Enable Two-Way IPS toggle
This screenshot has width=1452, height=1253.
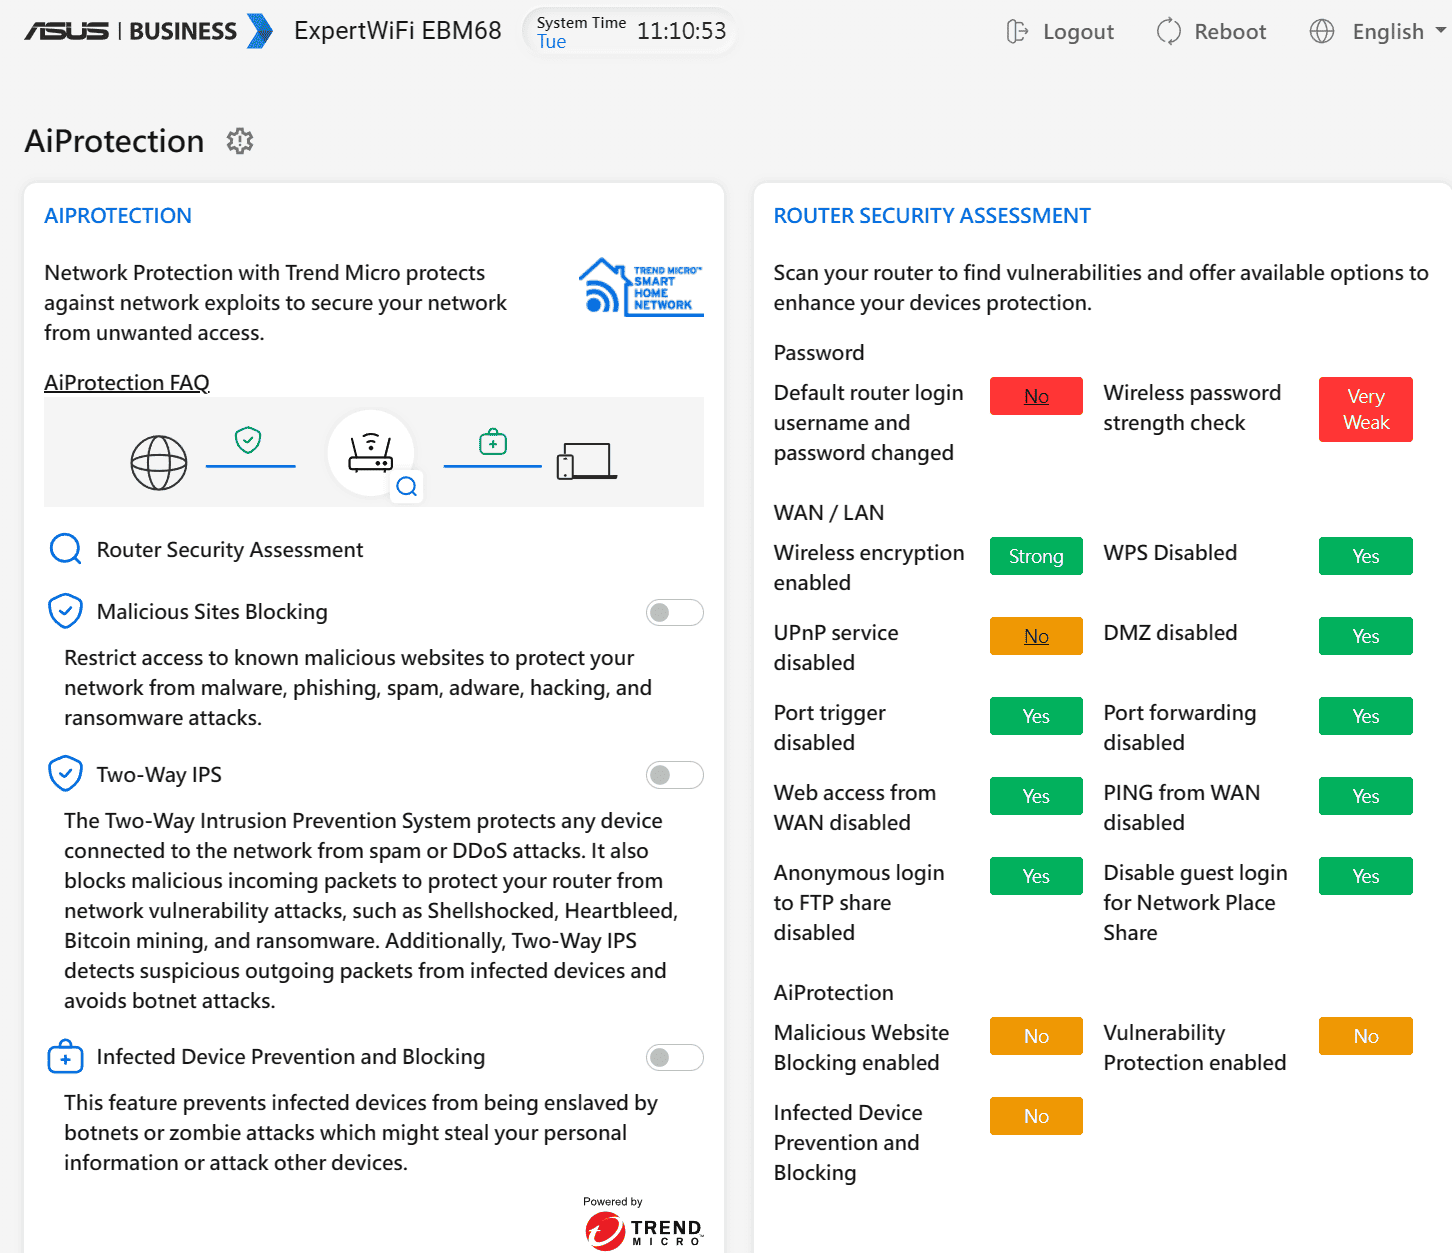pos(675,775)
